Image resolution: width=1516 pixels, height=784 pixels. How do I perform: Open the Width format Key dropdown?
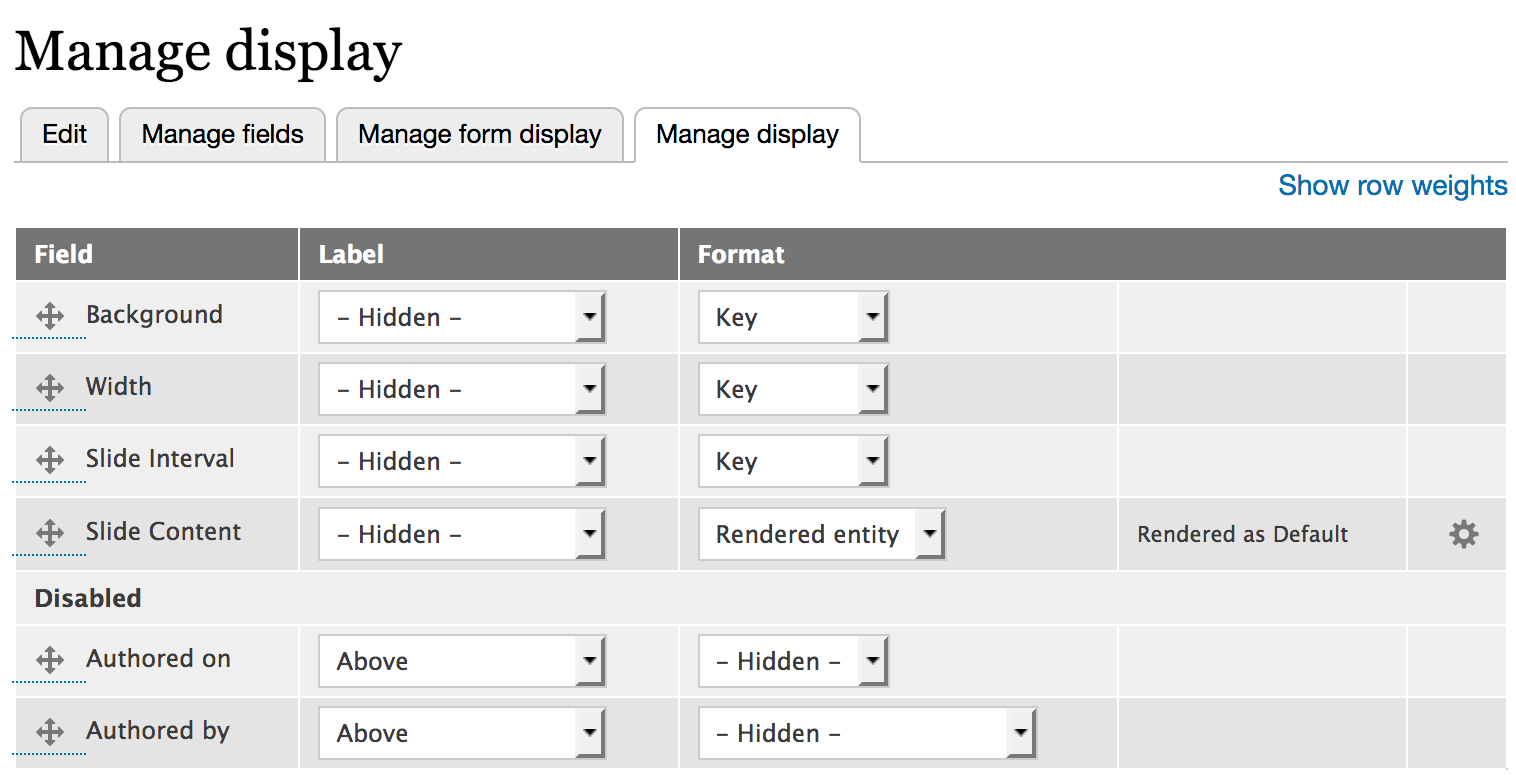click(793, 389)
